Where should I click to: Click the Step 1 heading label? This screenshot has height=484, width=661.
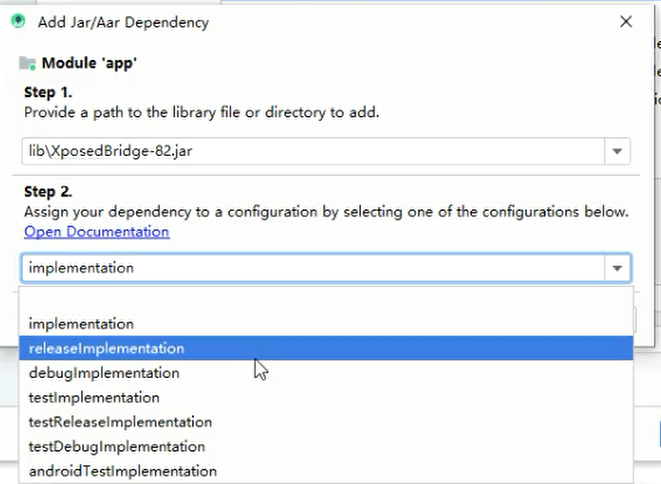click(48, 92)
